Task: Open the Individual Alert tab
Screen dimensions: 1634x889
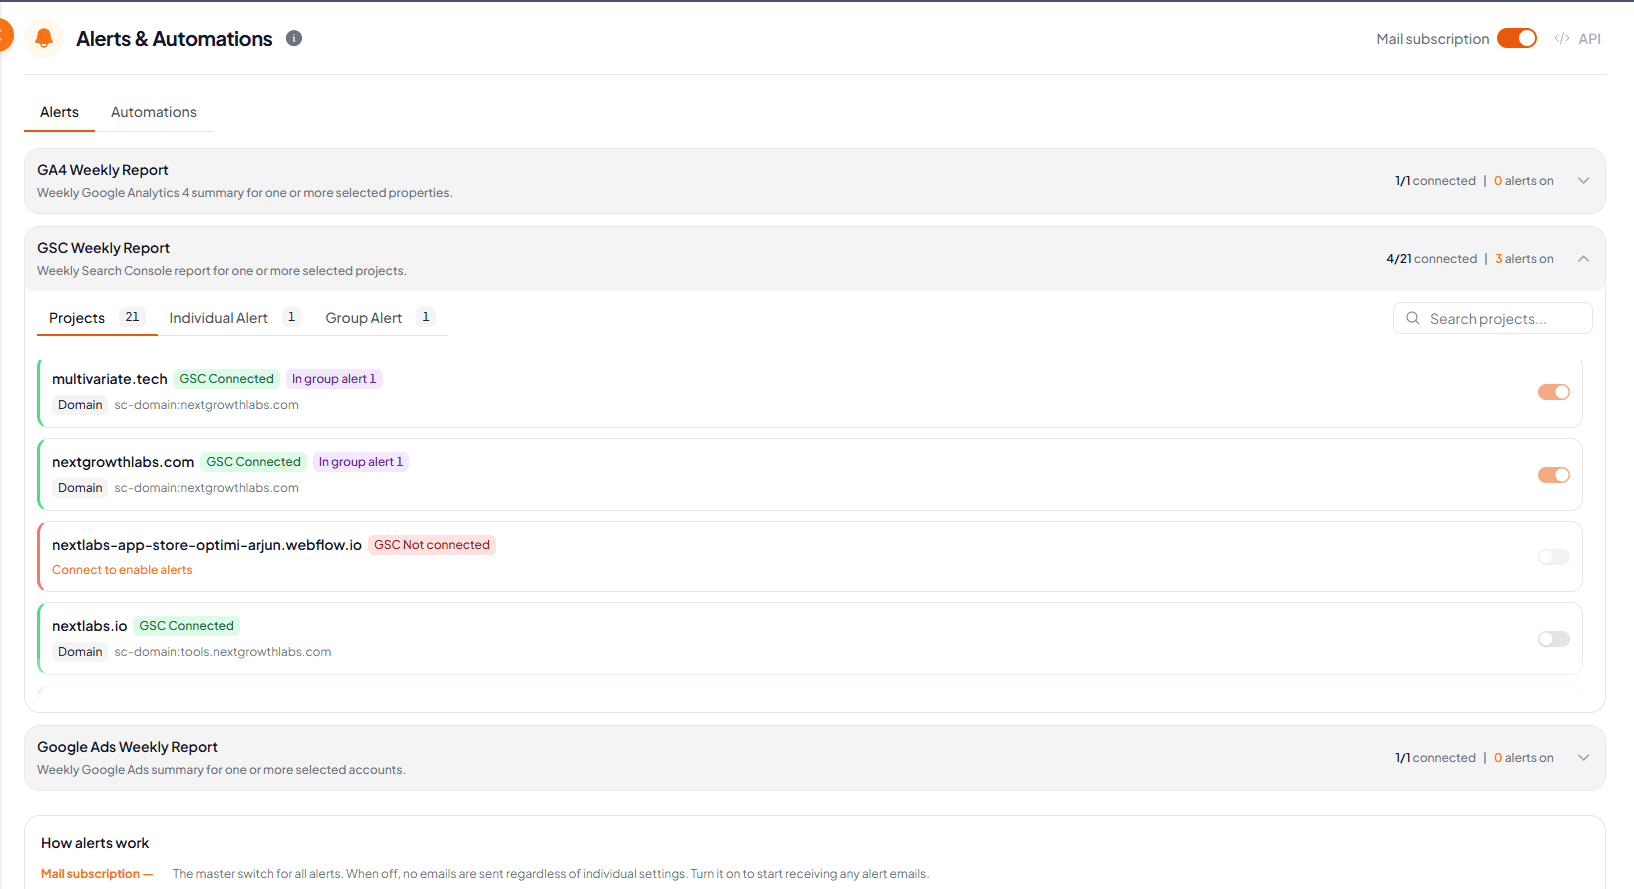Action: point(234,318)
